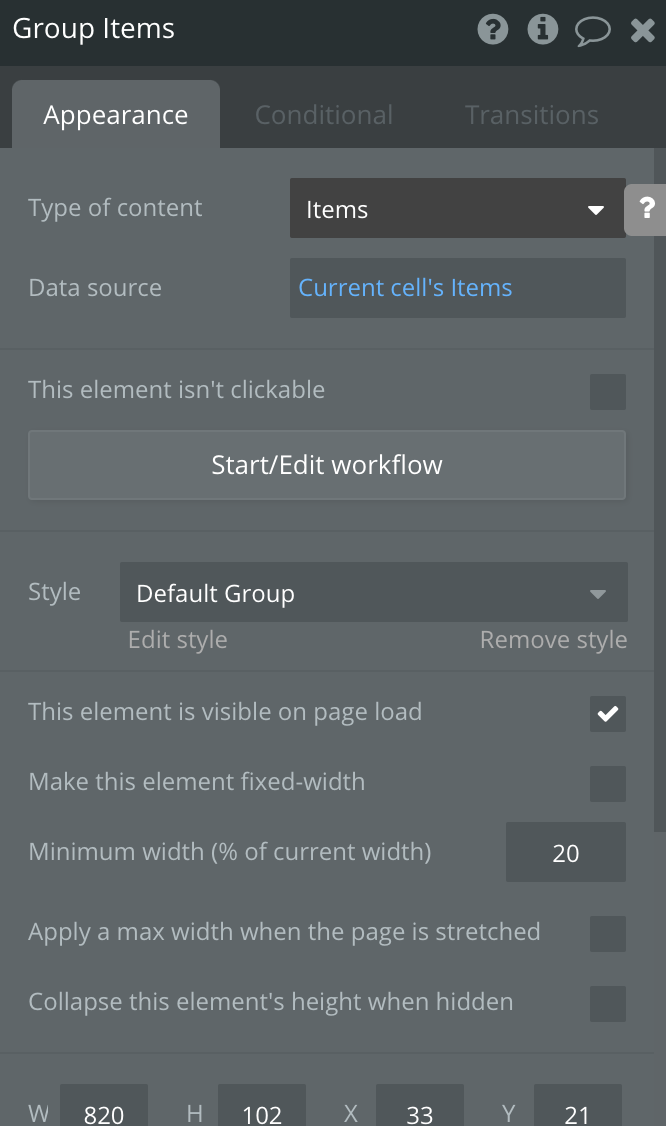
Task: Select the Appearance tab
Action: pos(116,115)
